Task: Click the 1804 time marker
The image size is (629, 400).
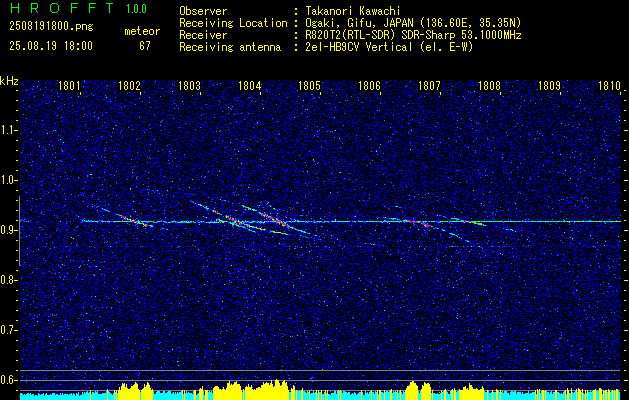Action: coord(250,85)
